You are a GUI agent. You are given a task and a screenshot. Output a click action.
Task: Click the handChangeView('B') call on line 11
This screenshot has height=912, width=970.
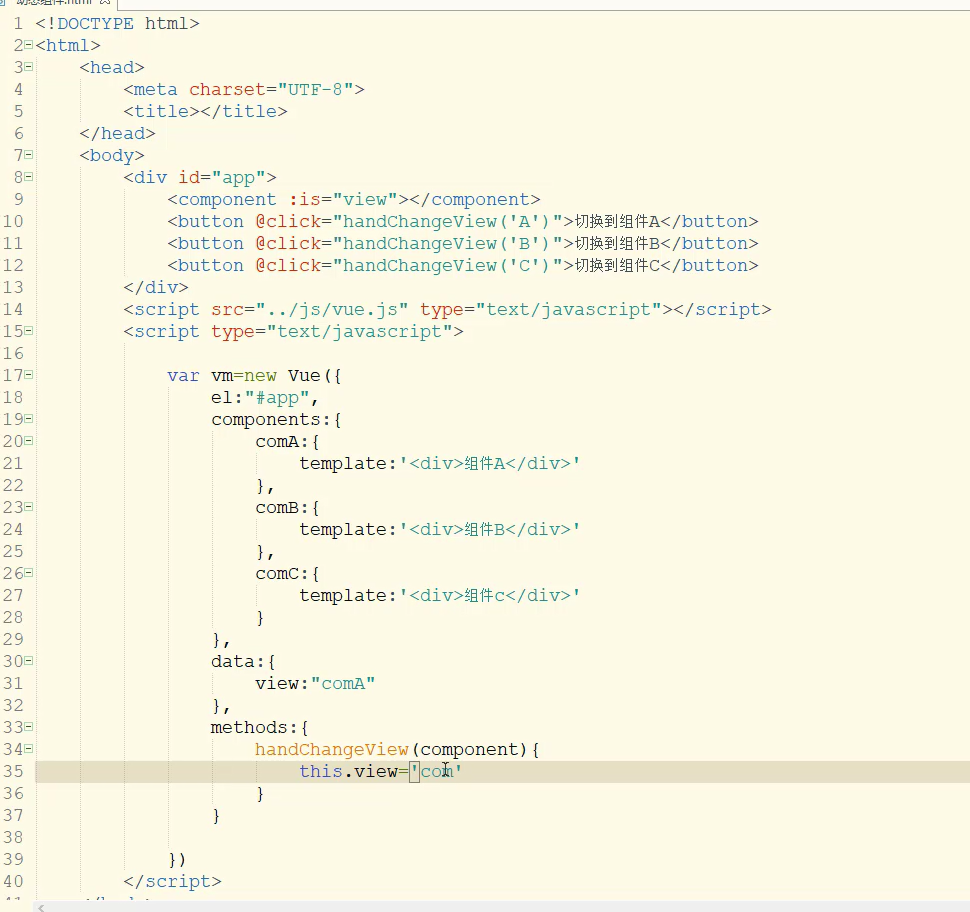(x=446, y=243)
